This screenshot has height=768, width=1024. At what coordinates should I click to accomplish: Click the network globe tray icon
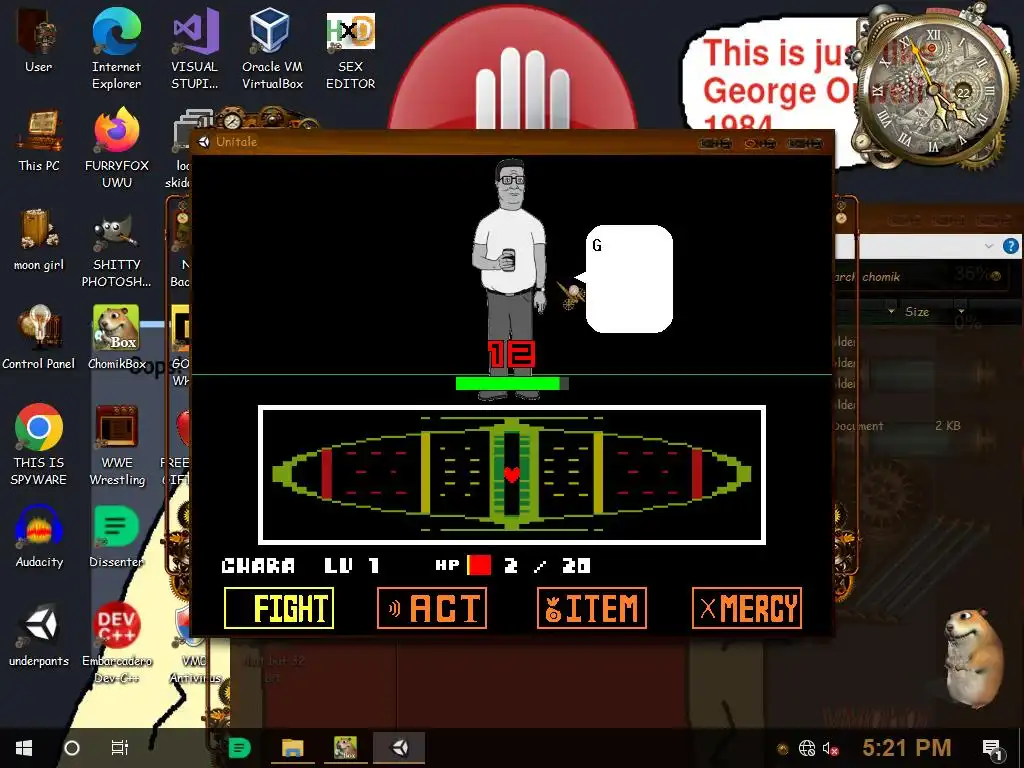click(x=807, y=748)
